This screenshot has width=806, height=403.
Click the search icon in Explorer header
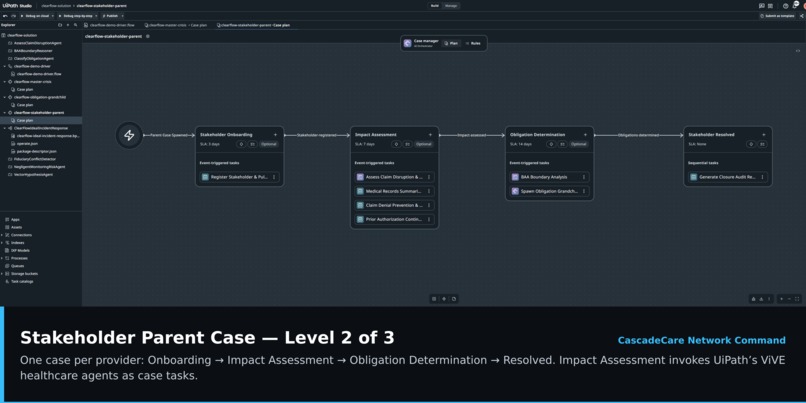(76, 25)
